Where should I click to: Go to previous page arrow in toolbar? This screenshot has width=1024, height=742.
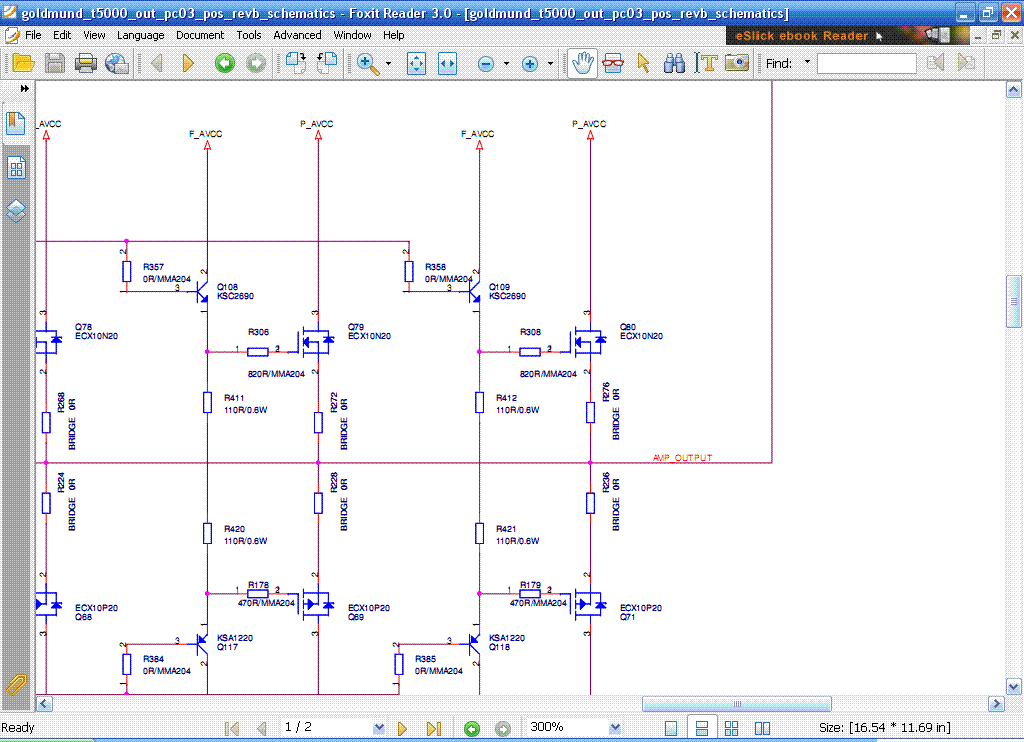[157, 63]
